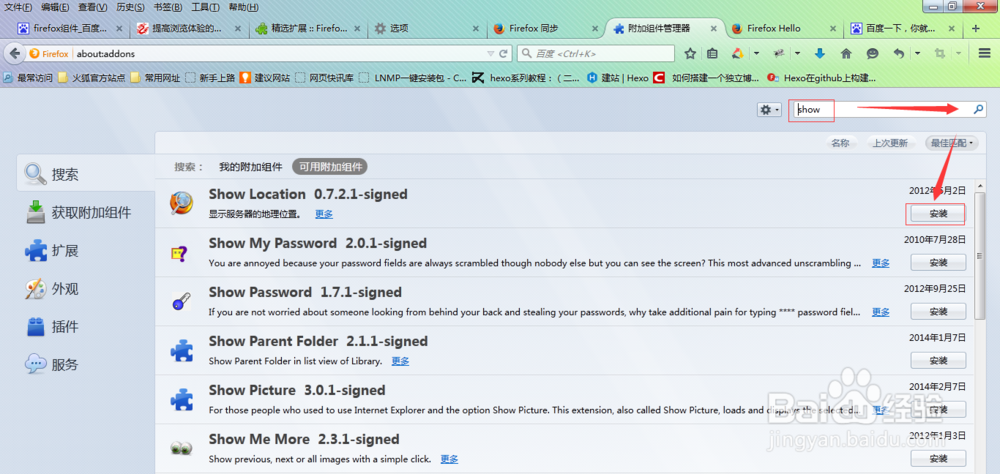Open the 书签(B) menu
Viewport: 1000px width, 474px height.
click(x=168, y=8)
